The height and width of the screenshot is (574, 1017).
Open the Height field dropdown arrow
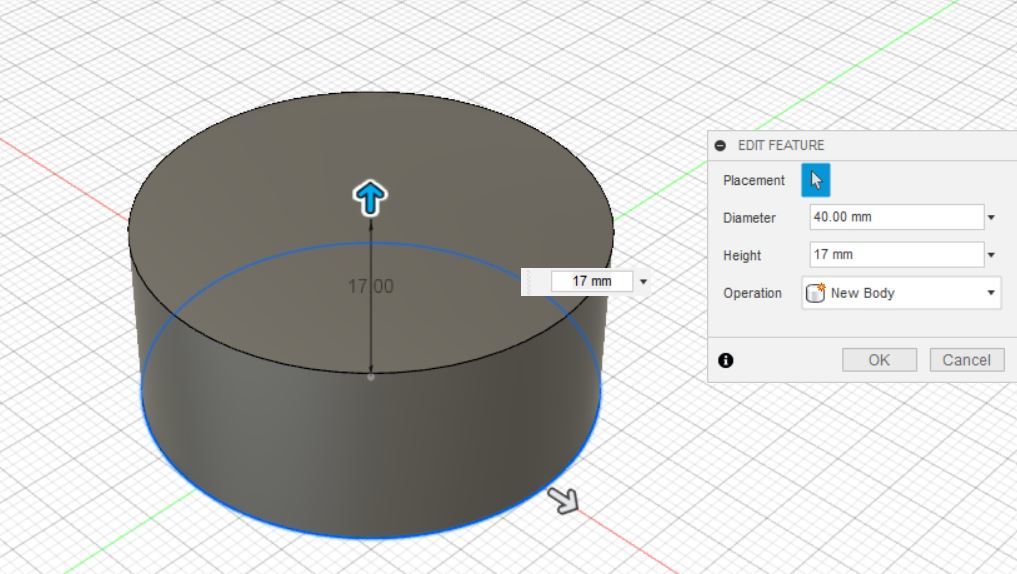[x=991, y=255]
